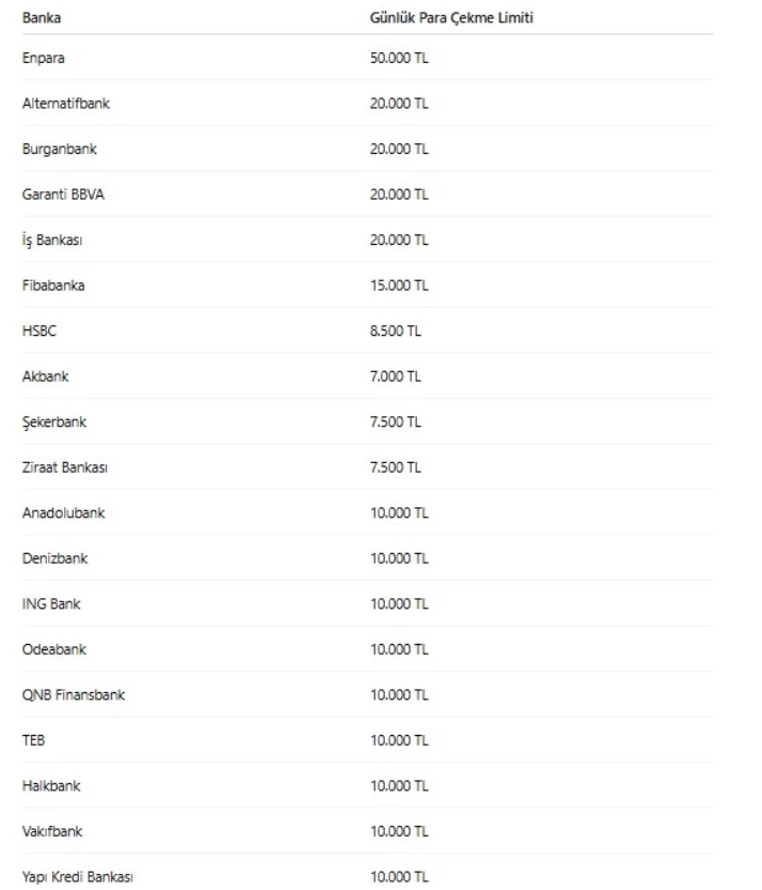Viewport: 762px width, 890px height.
Task: Select the Akbank bank name
Action: pyautogui.click(x=45, y=376)
